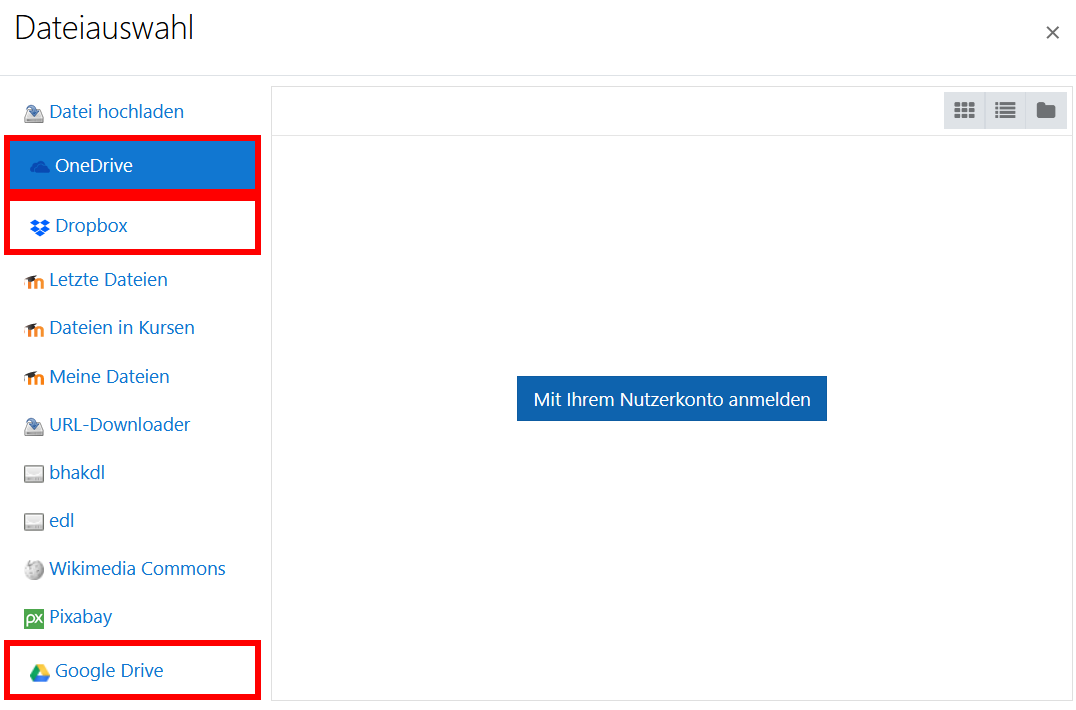
Task: Click Mit Ihrem Nutzerkonto anmelden
Action: pyautogui.click(x=671, y=398)
